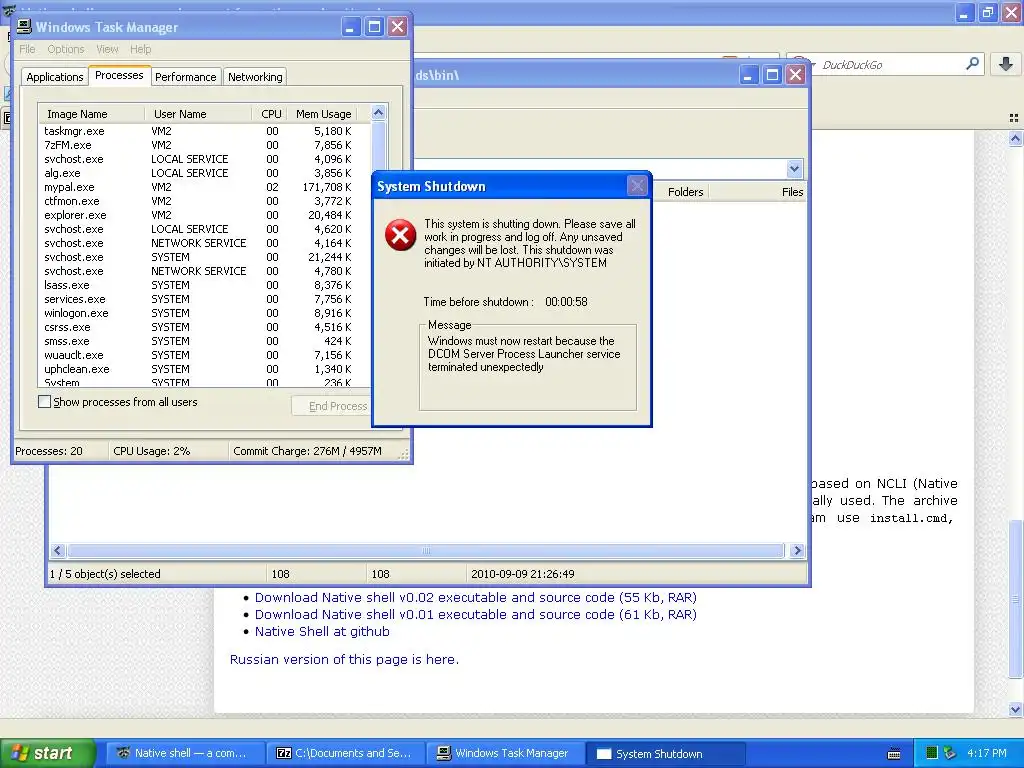
Task: Click the End Process button
Action: 332,406
